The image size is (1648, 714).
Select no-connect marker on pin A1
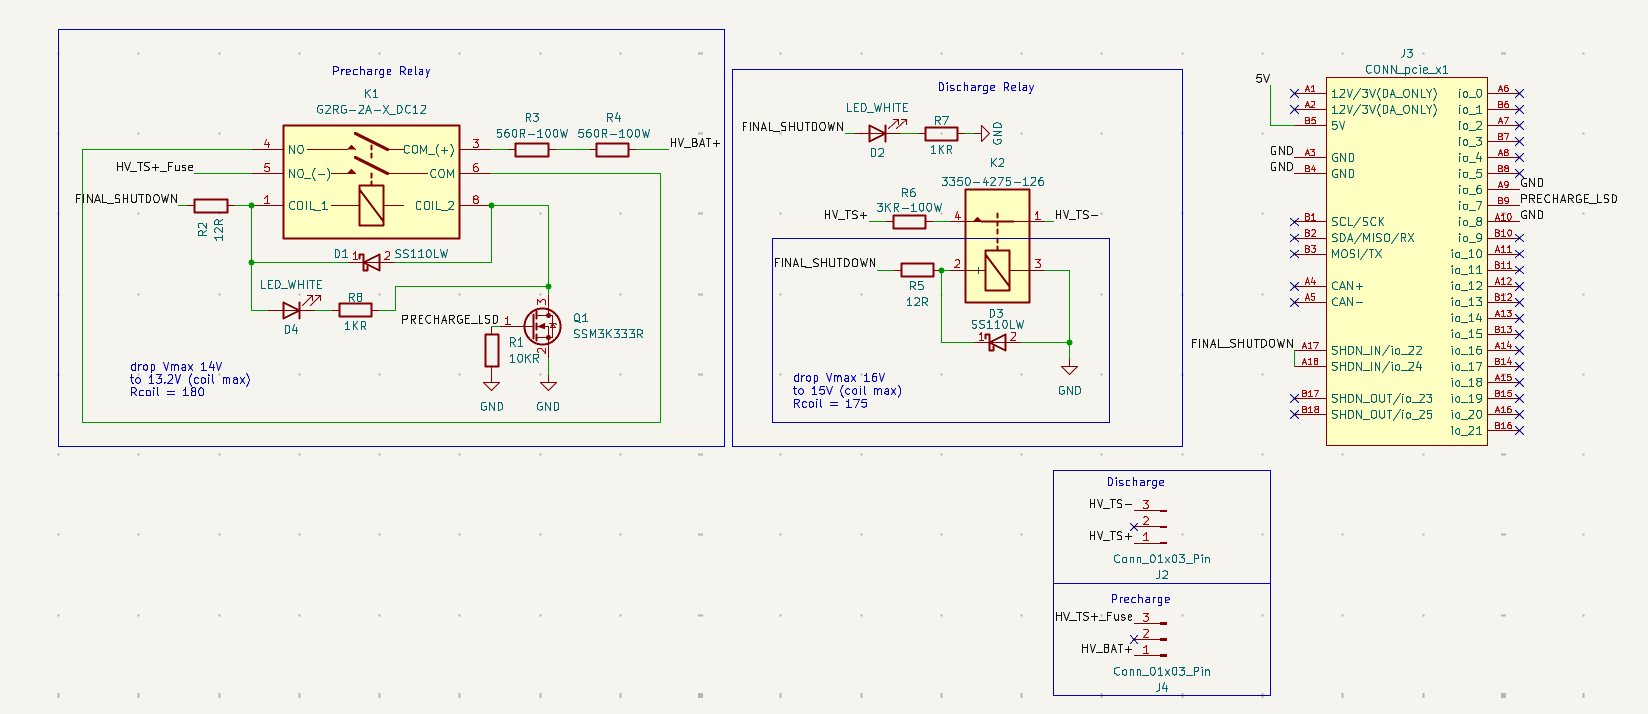[x=1294, y=94]
